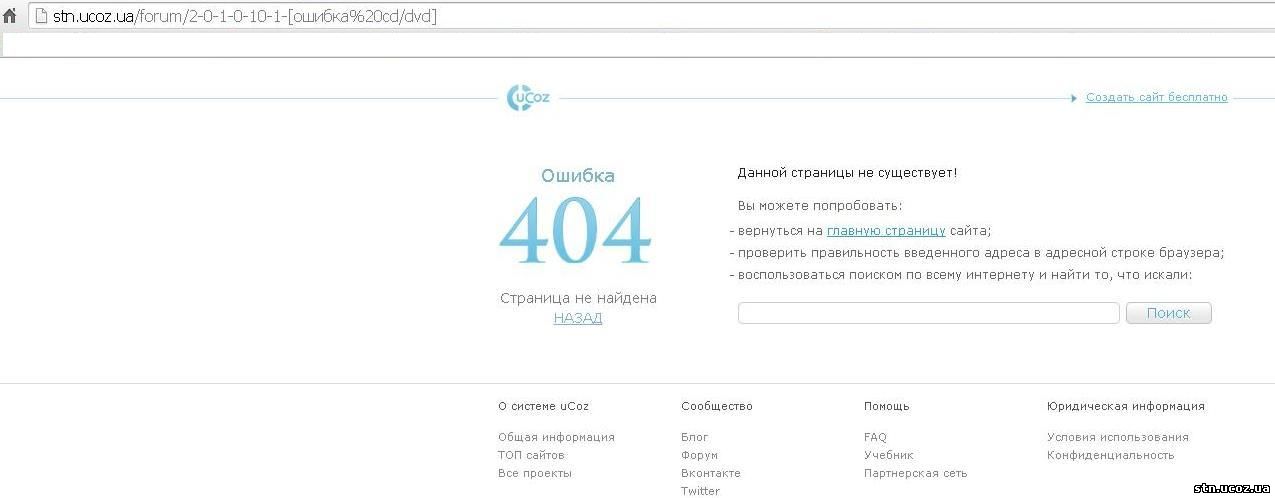Open the главную страницу link

tap(886, 230)
